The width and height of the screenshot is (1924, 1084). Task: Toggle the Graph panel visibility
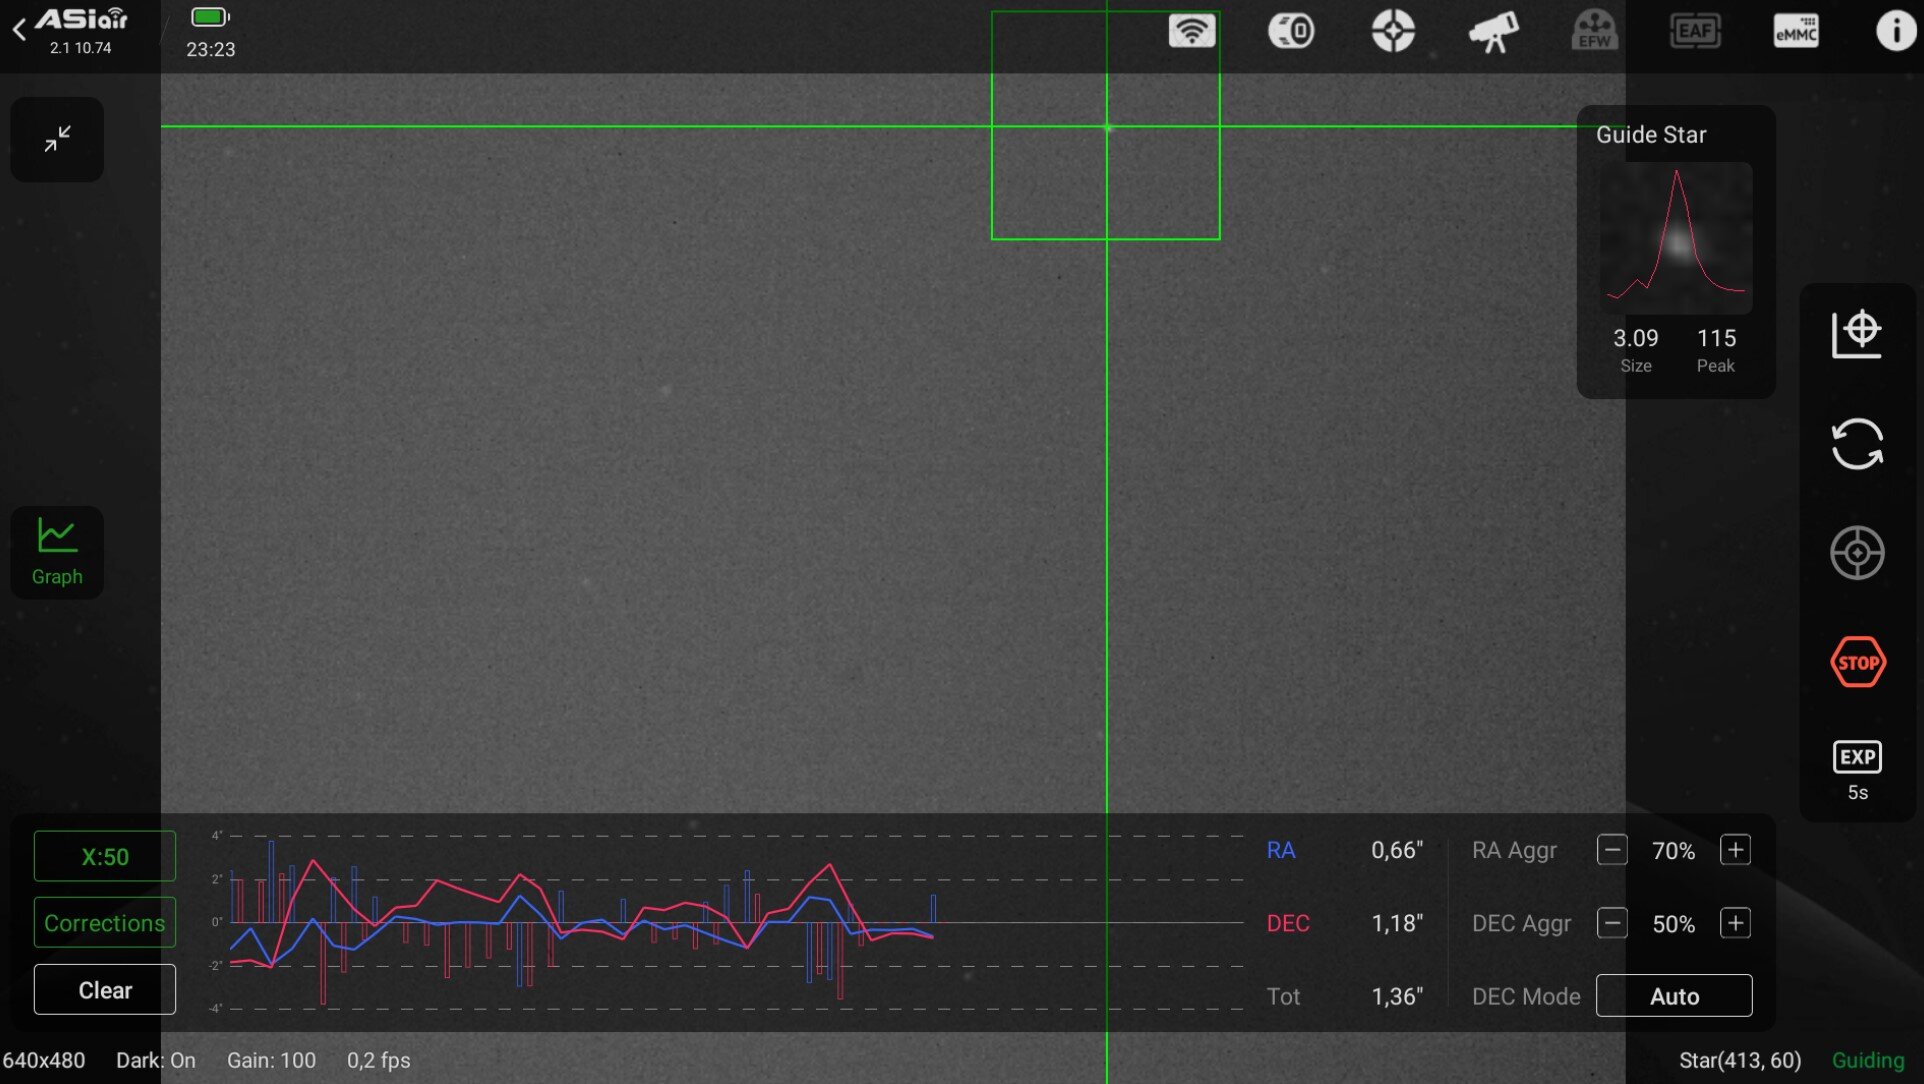click(57, 552)
